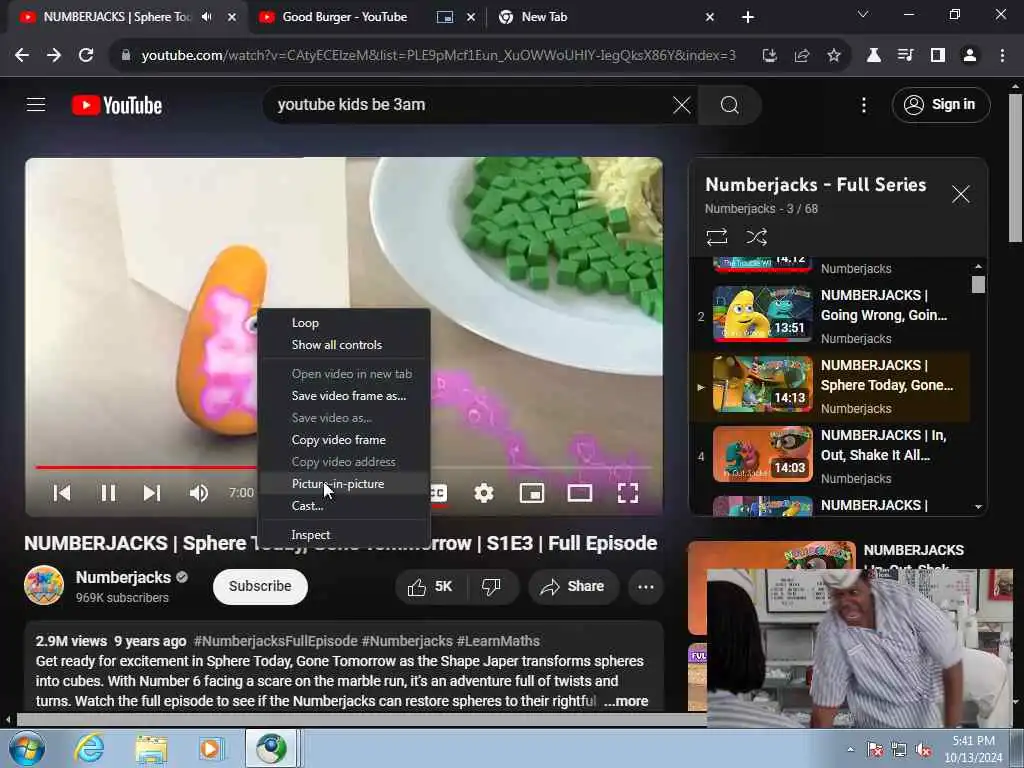Mute the video player volume

[199, 493]
